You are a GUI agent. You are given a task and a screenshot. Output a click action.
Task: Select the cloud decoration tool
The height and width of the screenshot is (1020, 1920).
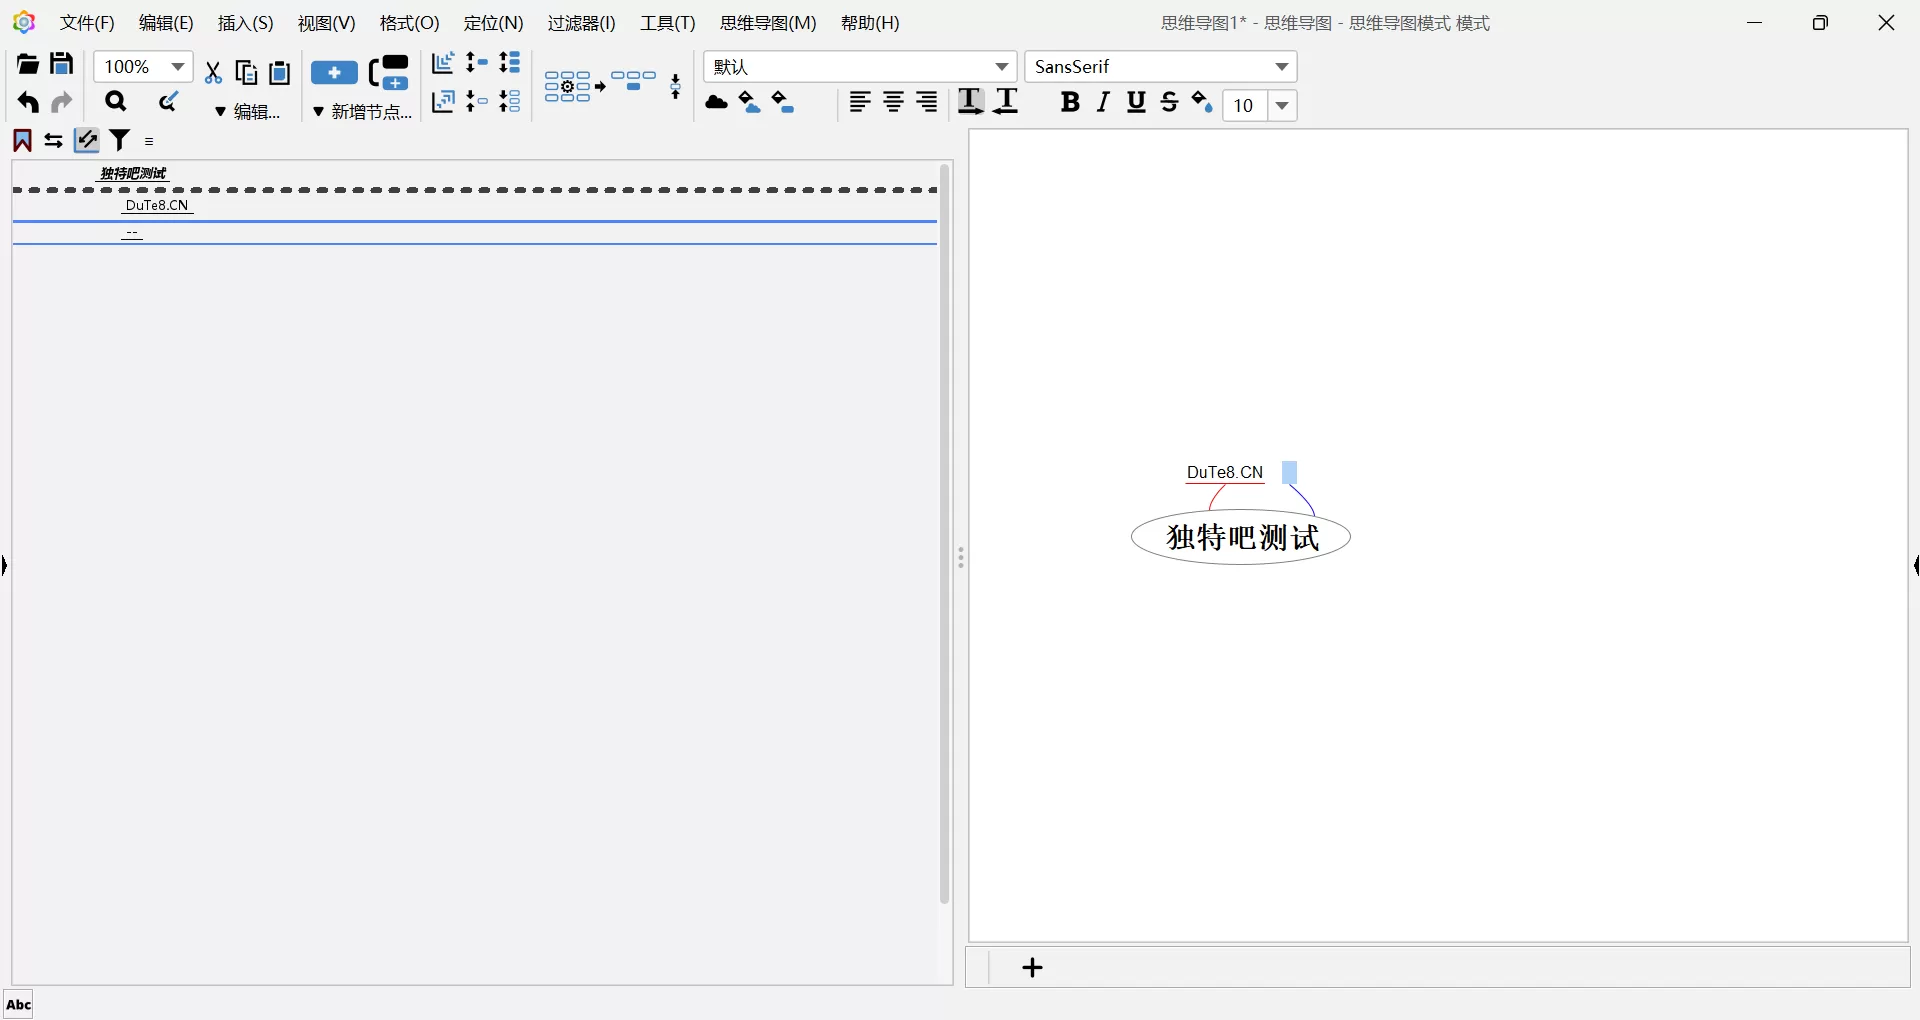tap(717, 104)
